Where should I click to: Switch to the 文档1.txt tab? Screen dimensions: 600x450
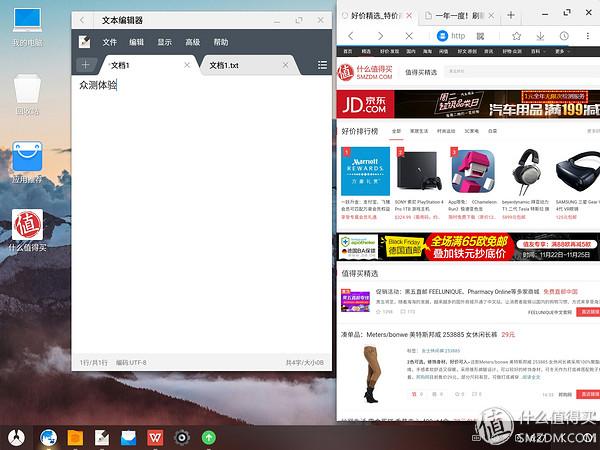point(224,65)
